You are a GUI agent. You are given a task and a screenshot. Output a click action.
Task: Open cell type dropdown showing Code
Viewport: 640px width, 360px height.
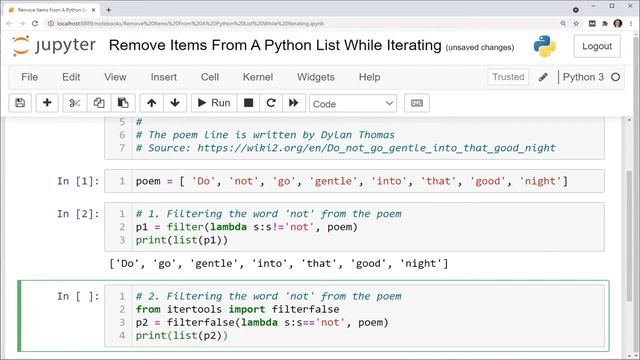coord(353,104)
